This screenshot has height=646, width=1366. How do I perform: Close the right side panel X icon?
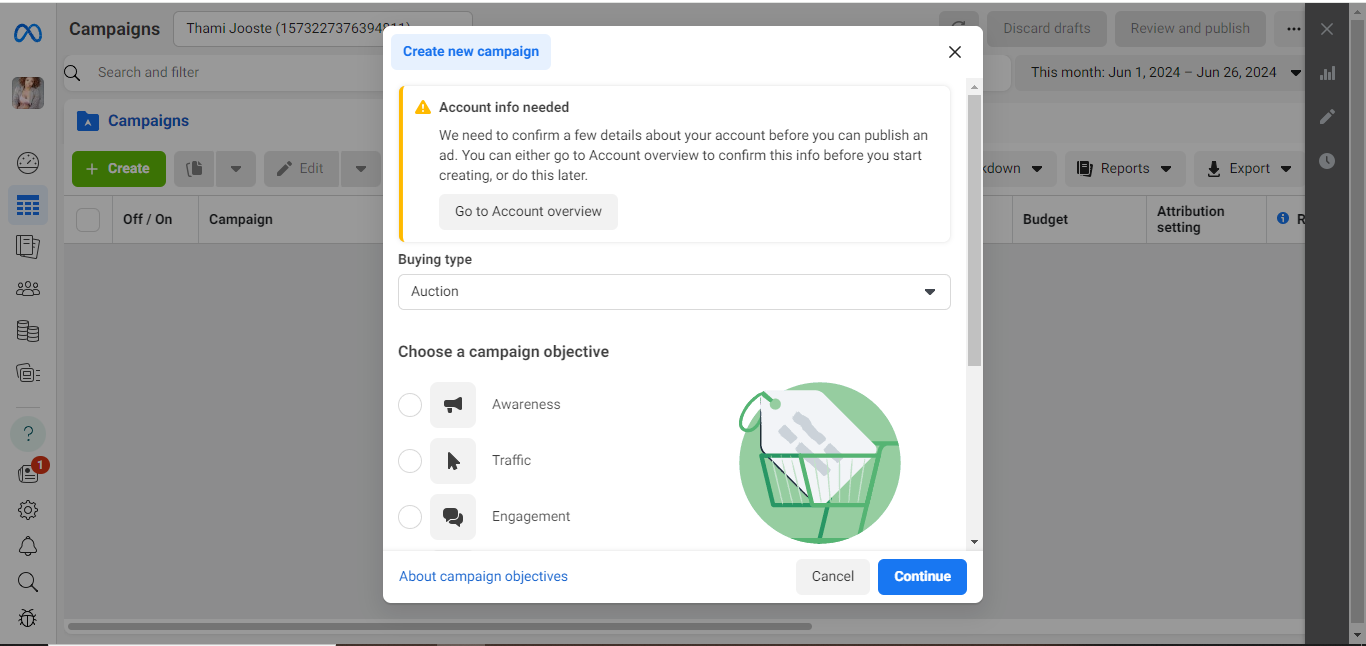1327,29
